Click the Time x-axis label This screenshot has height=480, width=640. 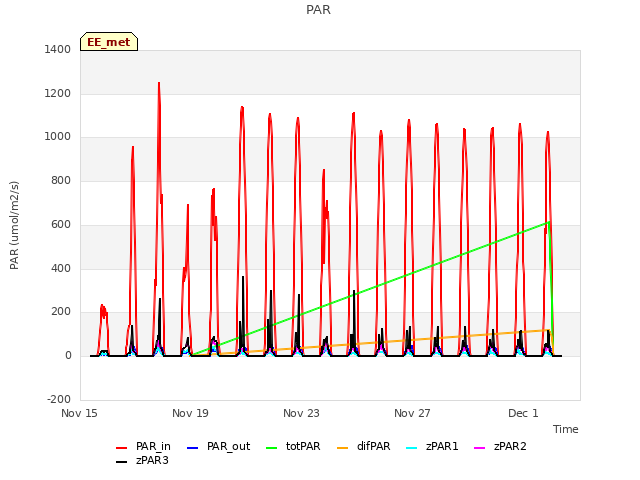(x=566, y=429)
